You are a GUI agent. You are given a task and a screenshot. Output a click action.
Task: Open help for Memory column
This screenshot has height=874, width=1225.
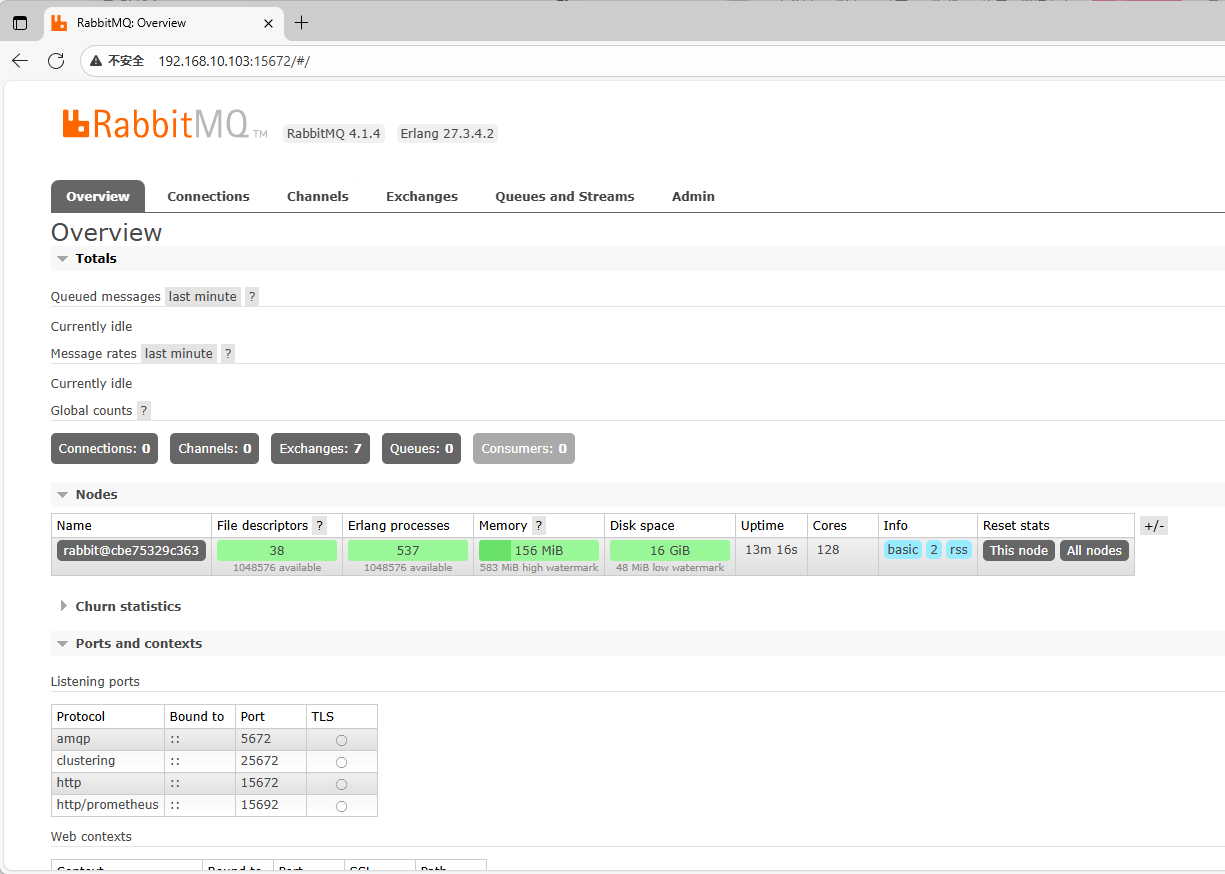[x=539, y=526]
